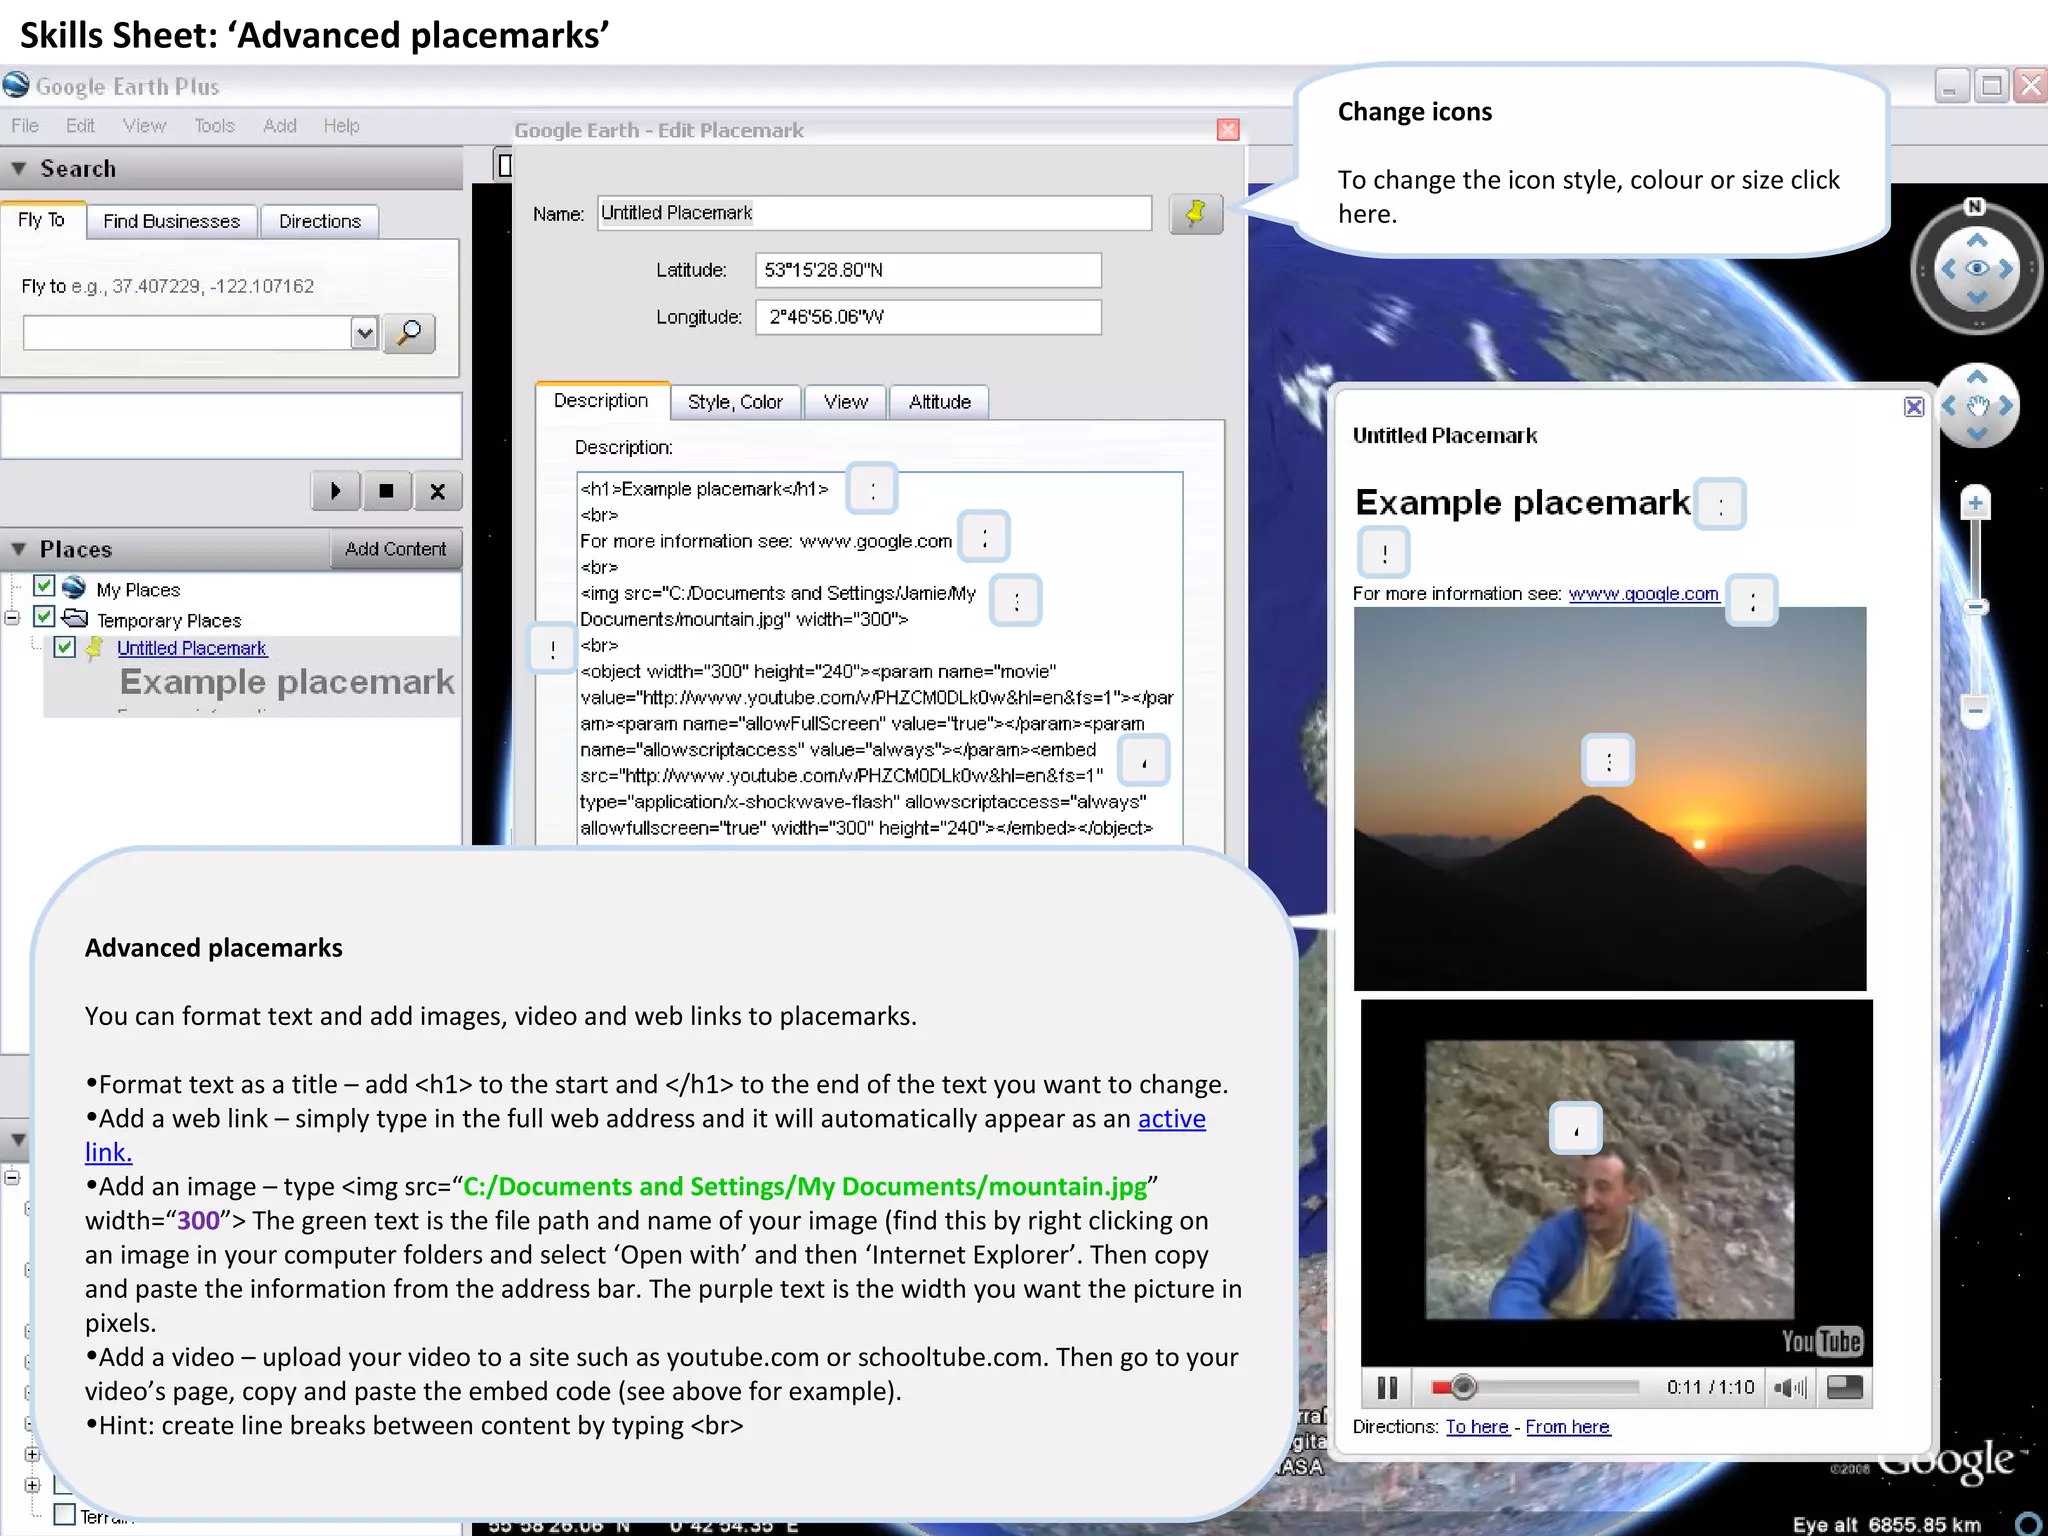Toggle the Terrain layer checkbox
Screen dimensions: 2048x1536
[x=65, y=1514]
